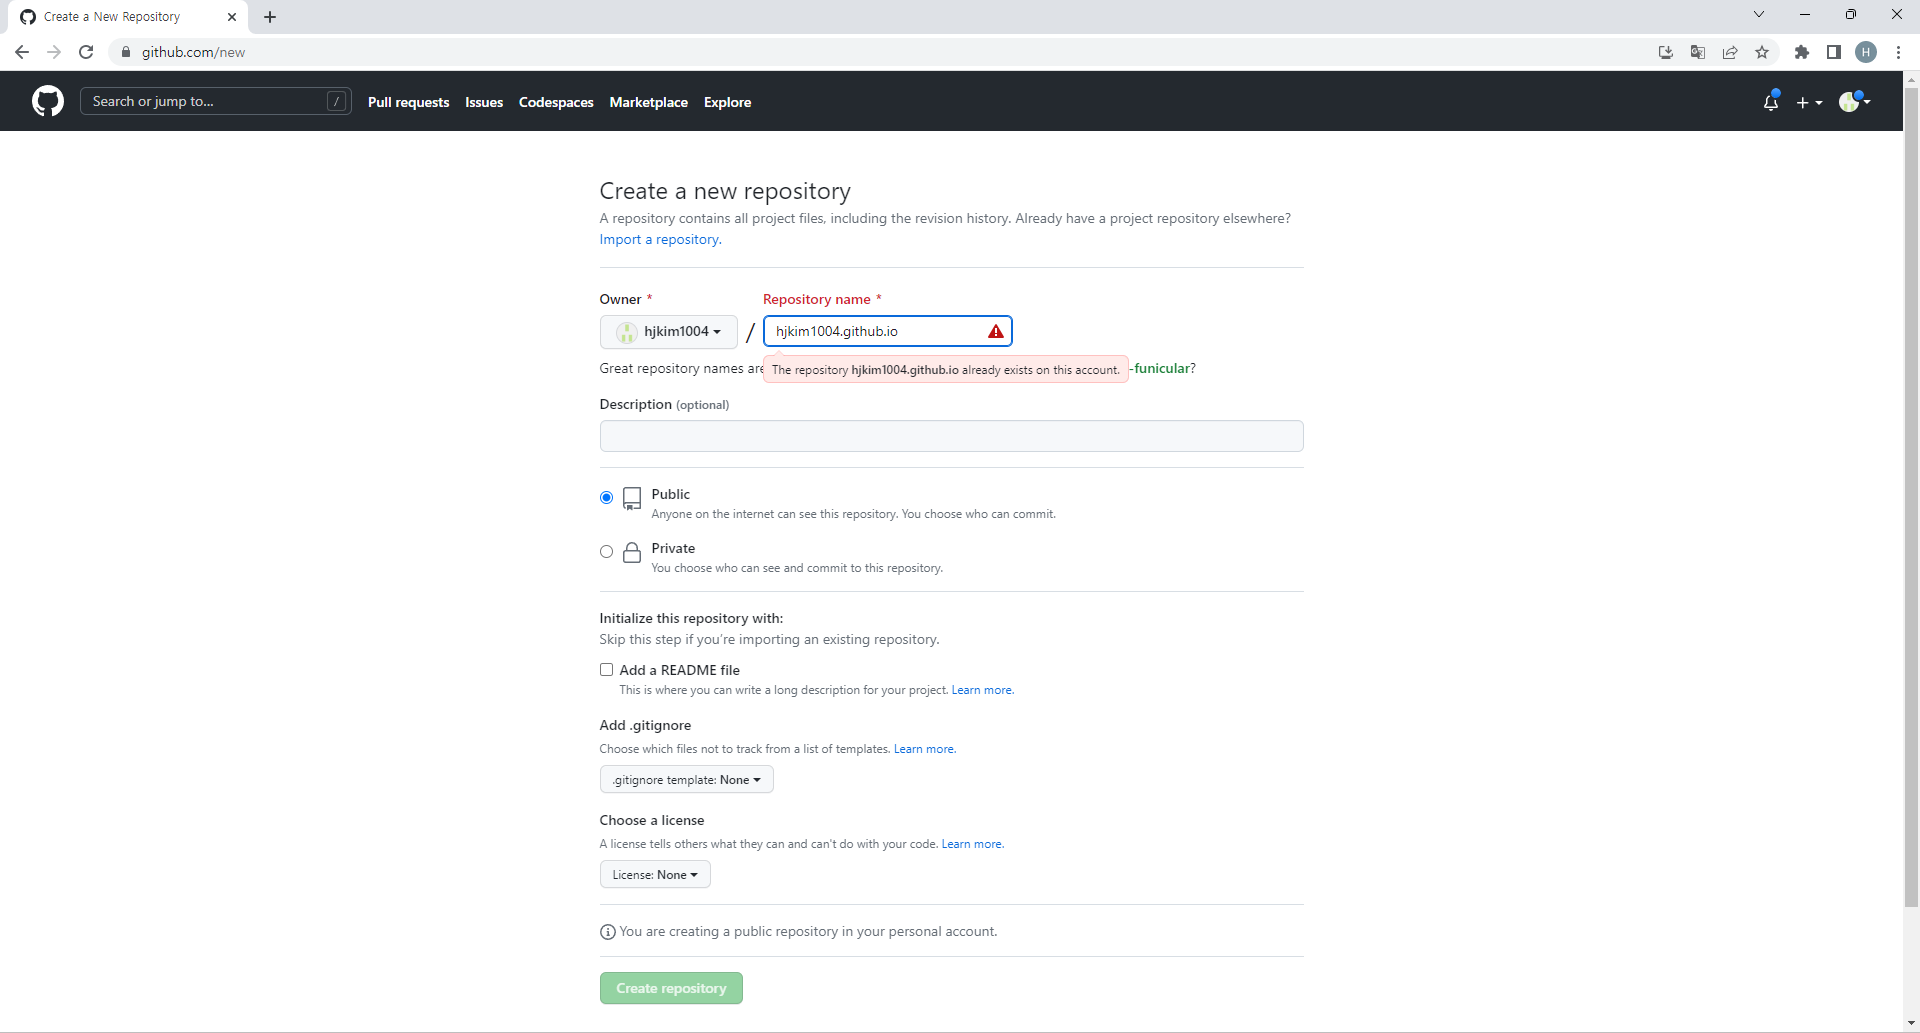Viewport: 1920px width, 1033px height.
Task: Click the Create repository button
Action: click(x=671, y=988)
